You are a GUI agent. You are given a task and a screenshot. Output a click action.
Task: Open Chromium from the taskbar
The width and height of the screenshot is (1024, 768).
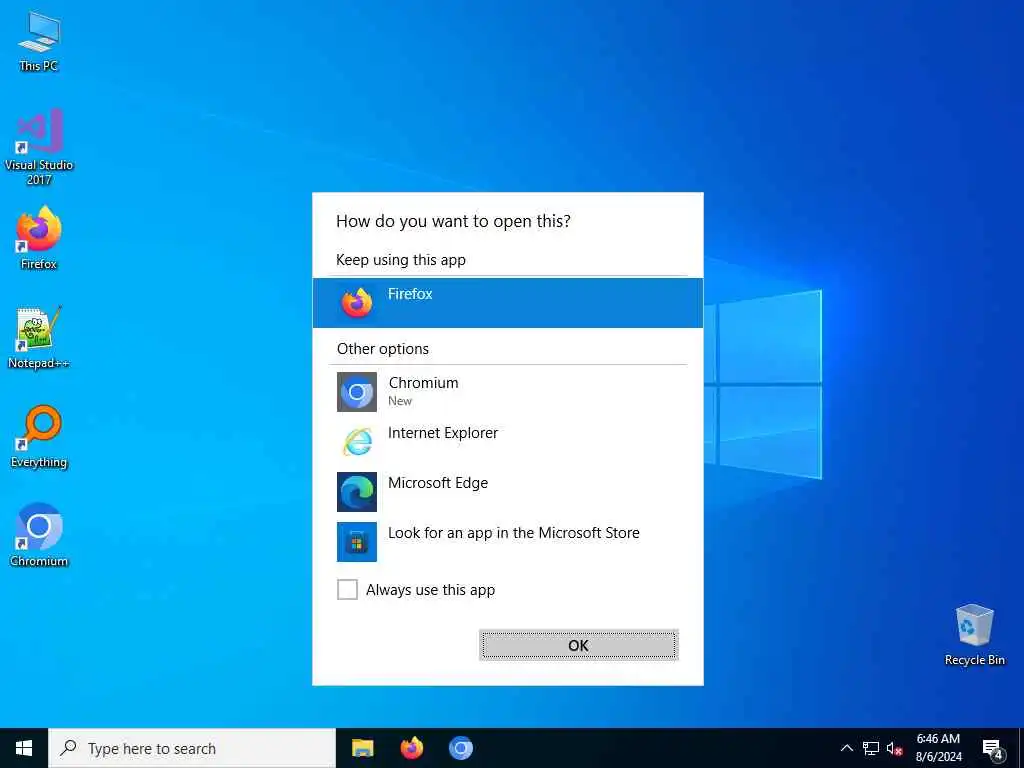pos(460,748)
